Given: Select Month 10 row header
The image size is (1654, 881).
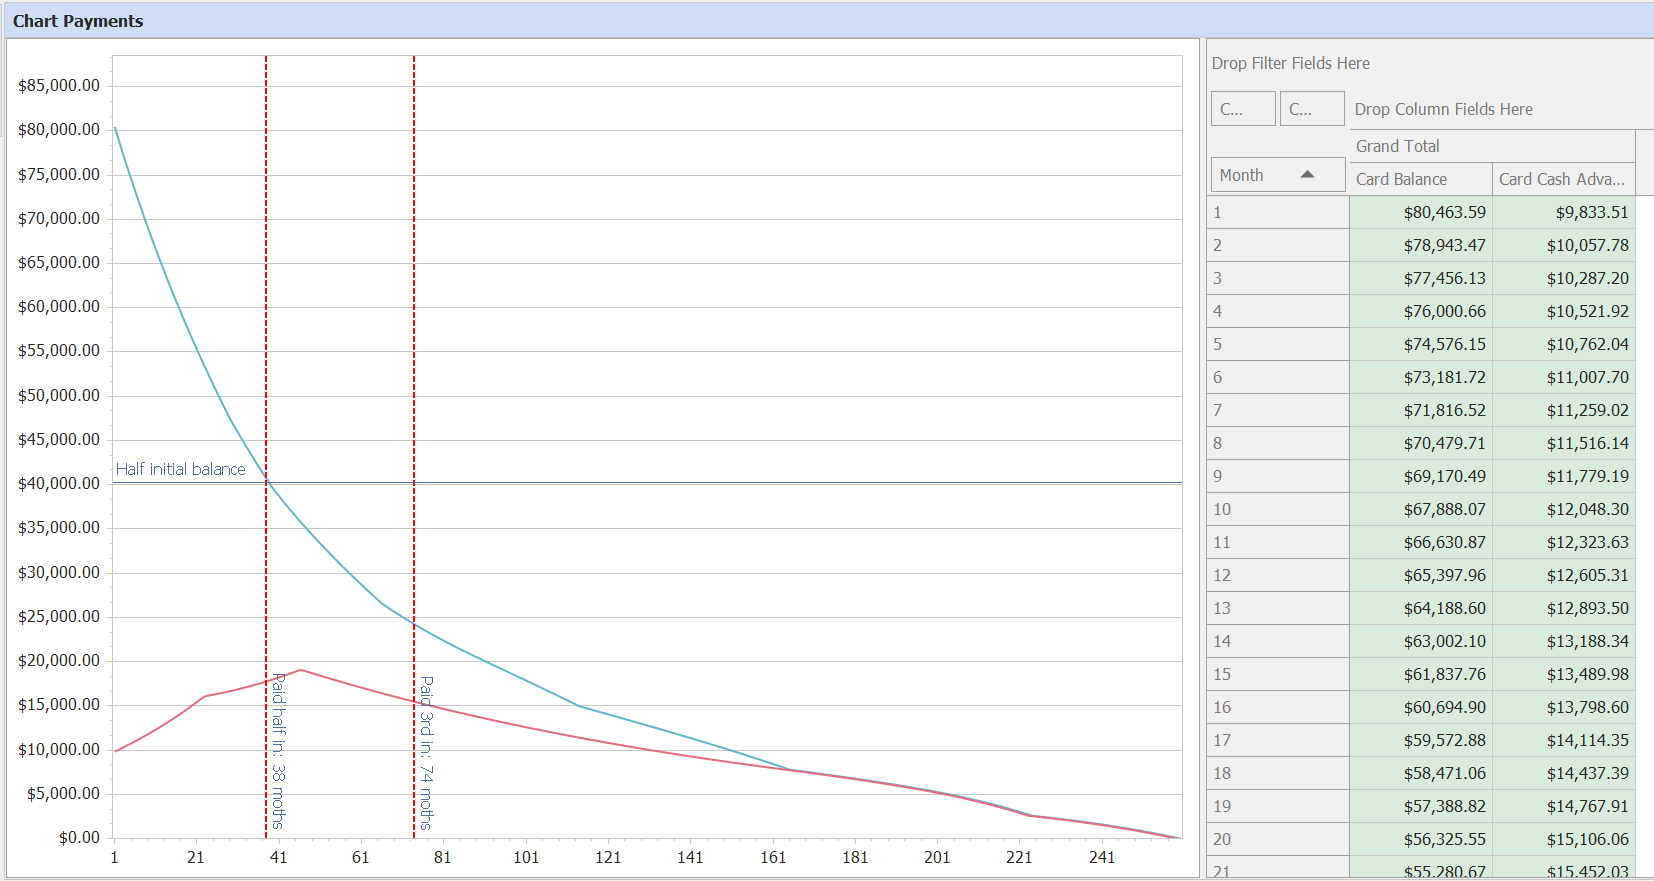Looking at the screenshot, I should [x=1277, y=509].
